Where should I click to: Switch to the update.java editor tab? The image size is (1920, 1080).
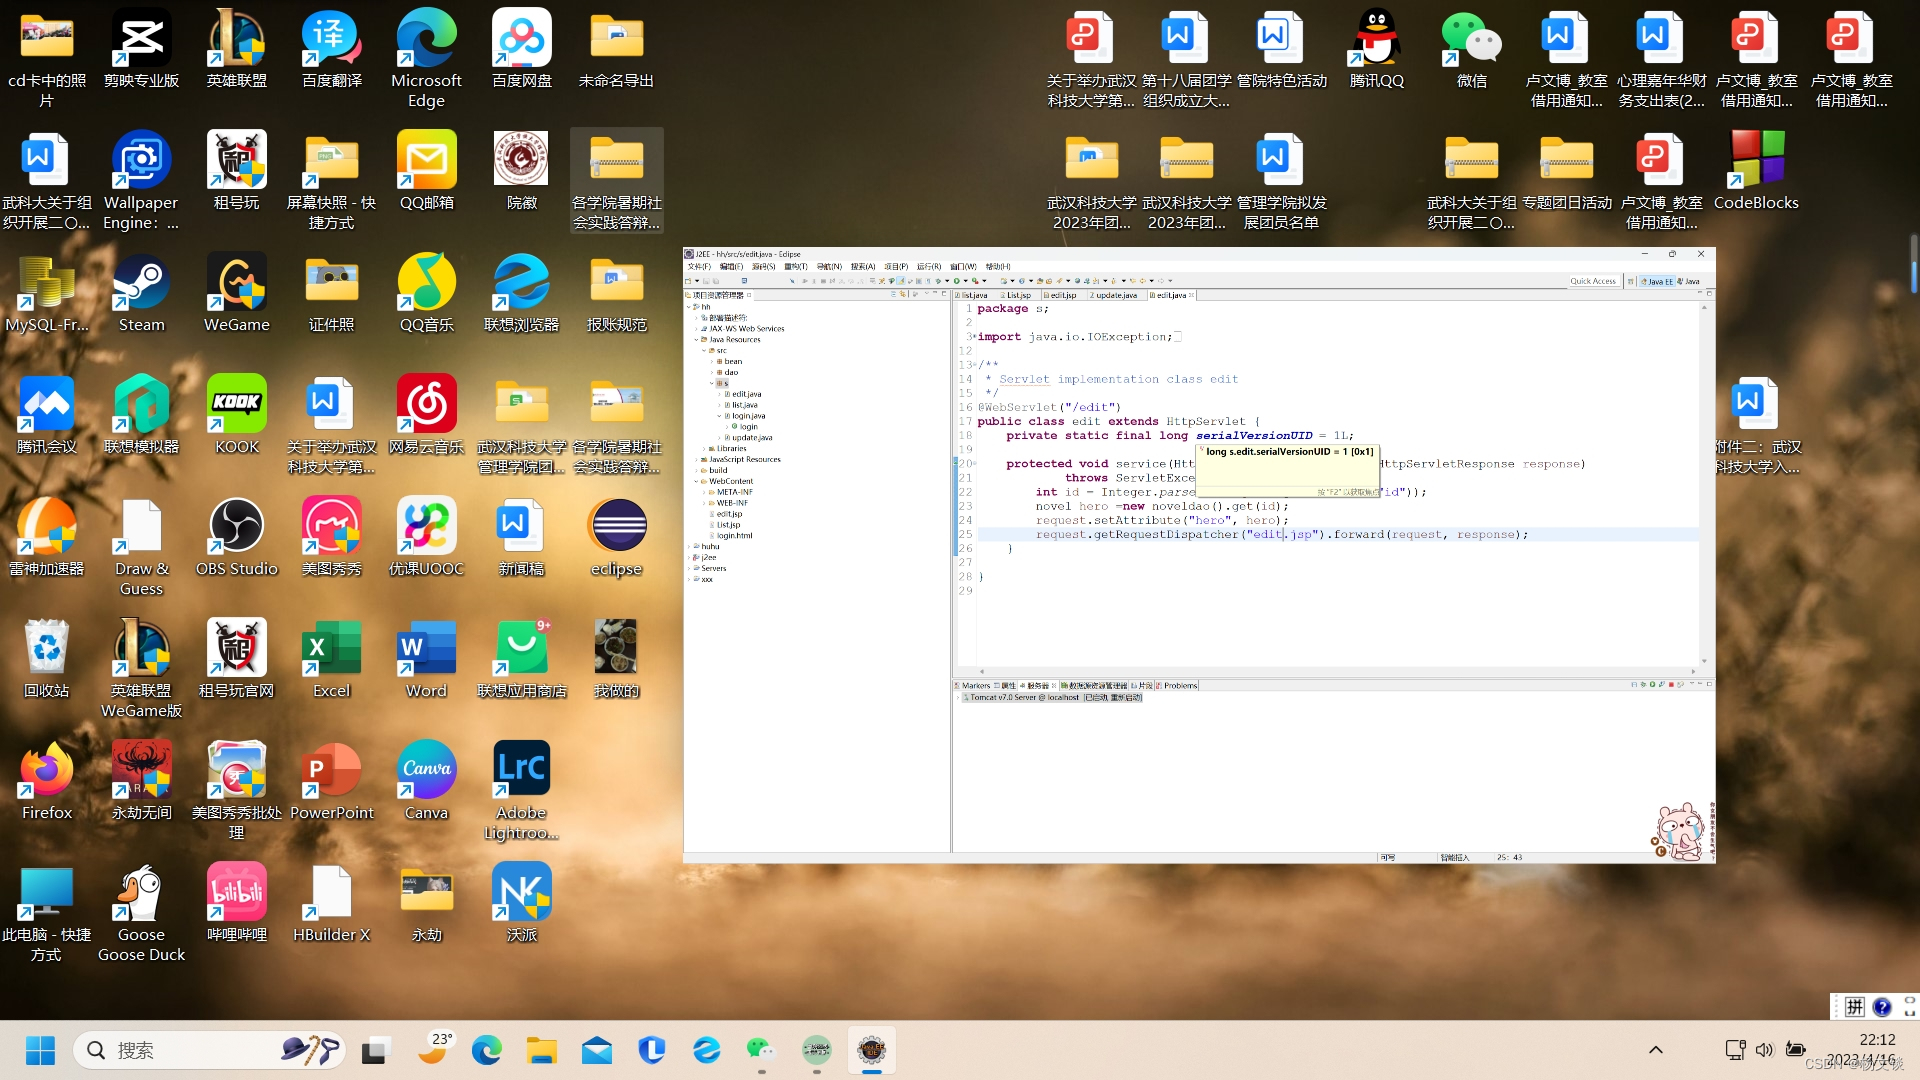click(x=1114, y=295)
